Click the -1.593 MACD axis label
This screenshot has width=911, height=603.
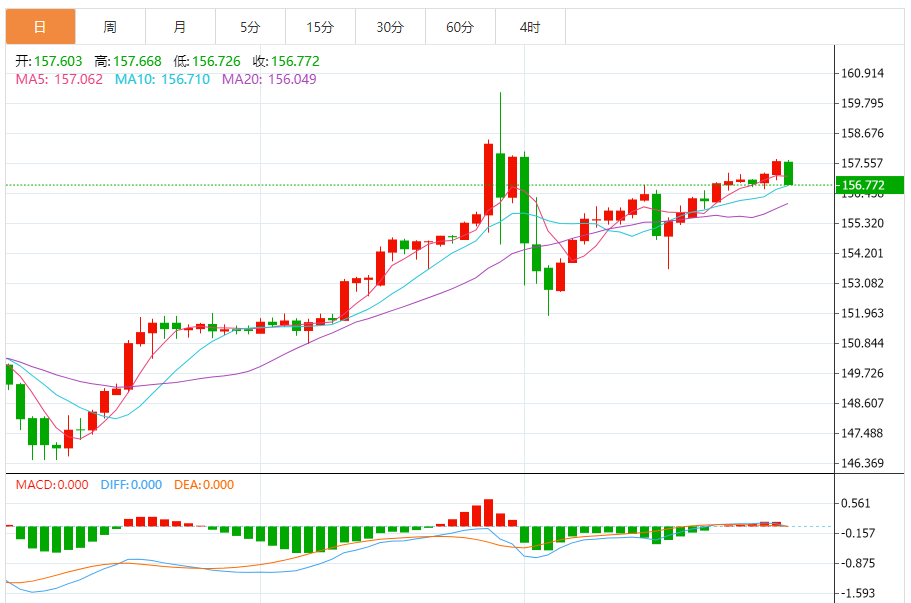(858, 593)
